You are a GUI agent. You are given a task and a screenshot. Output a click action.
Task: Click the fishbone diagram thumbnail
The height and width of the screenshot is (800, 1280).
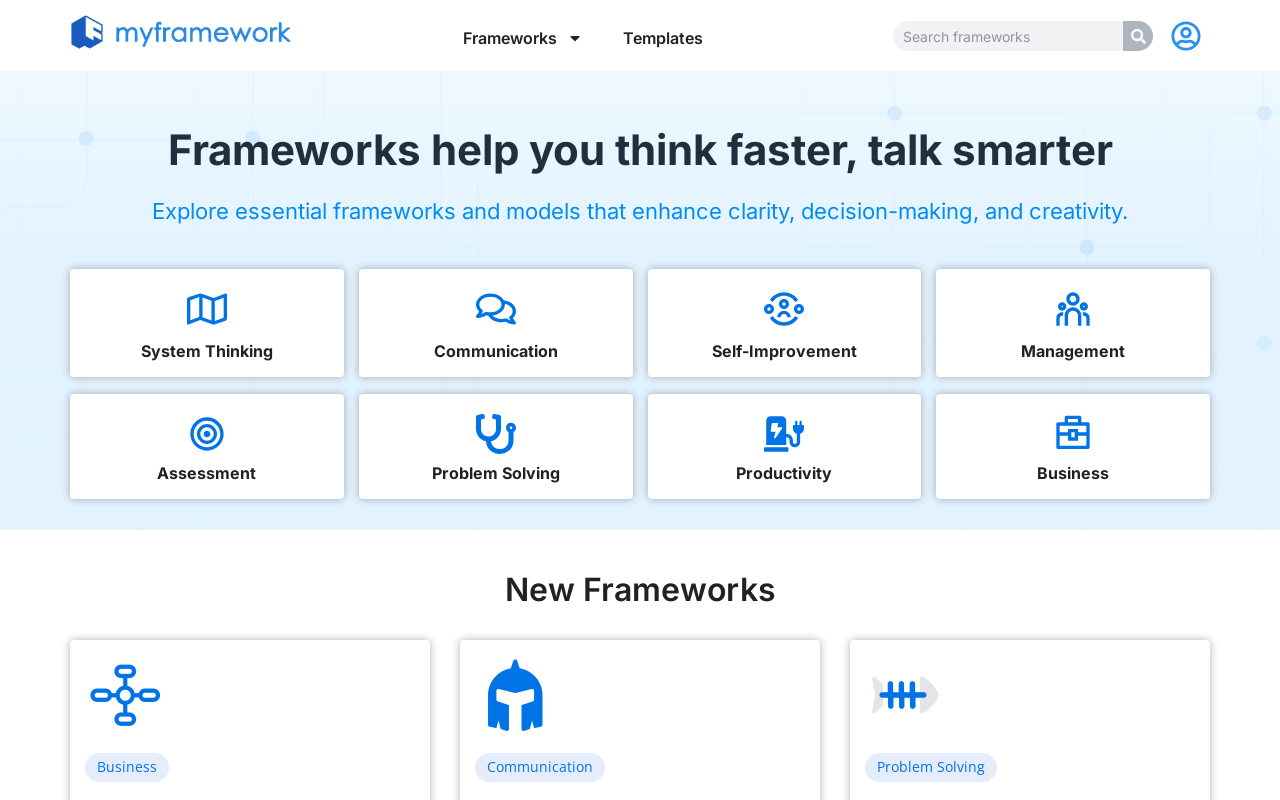pos(904,694)
